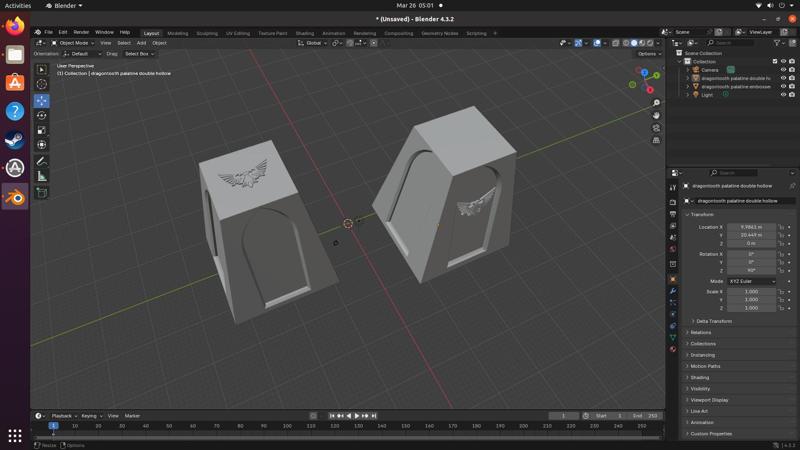This screenshot has height=450, width=800.
Task: Switch to the Shading workspace tab
Action: pyautogui.click(x=305, y=33)
